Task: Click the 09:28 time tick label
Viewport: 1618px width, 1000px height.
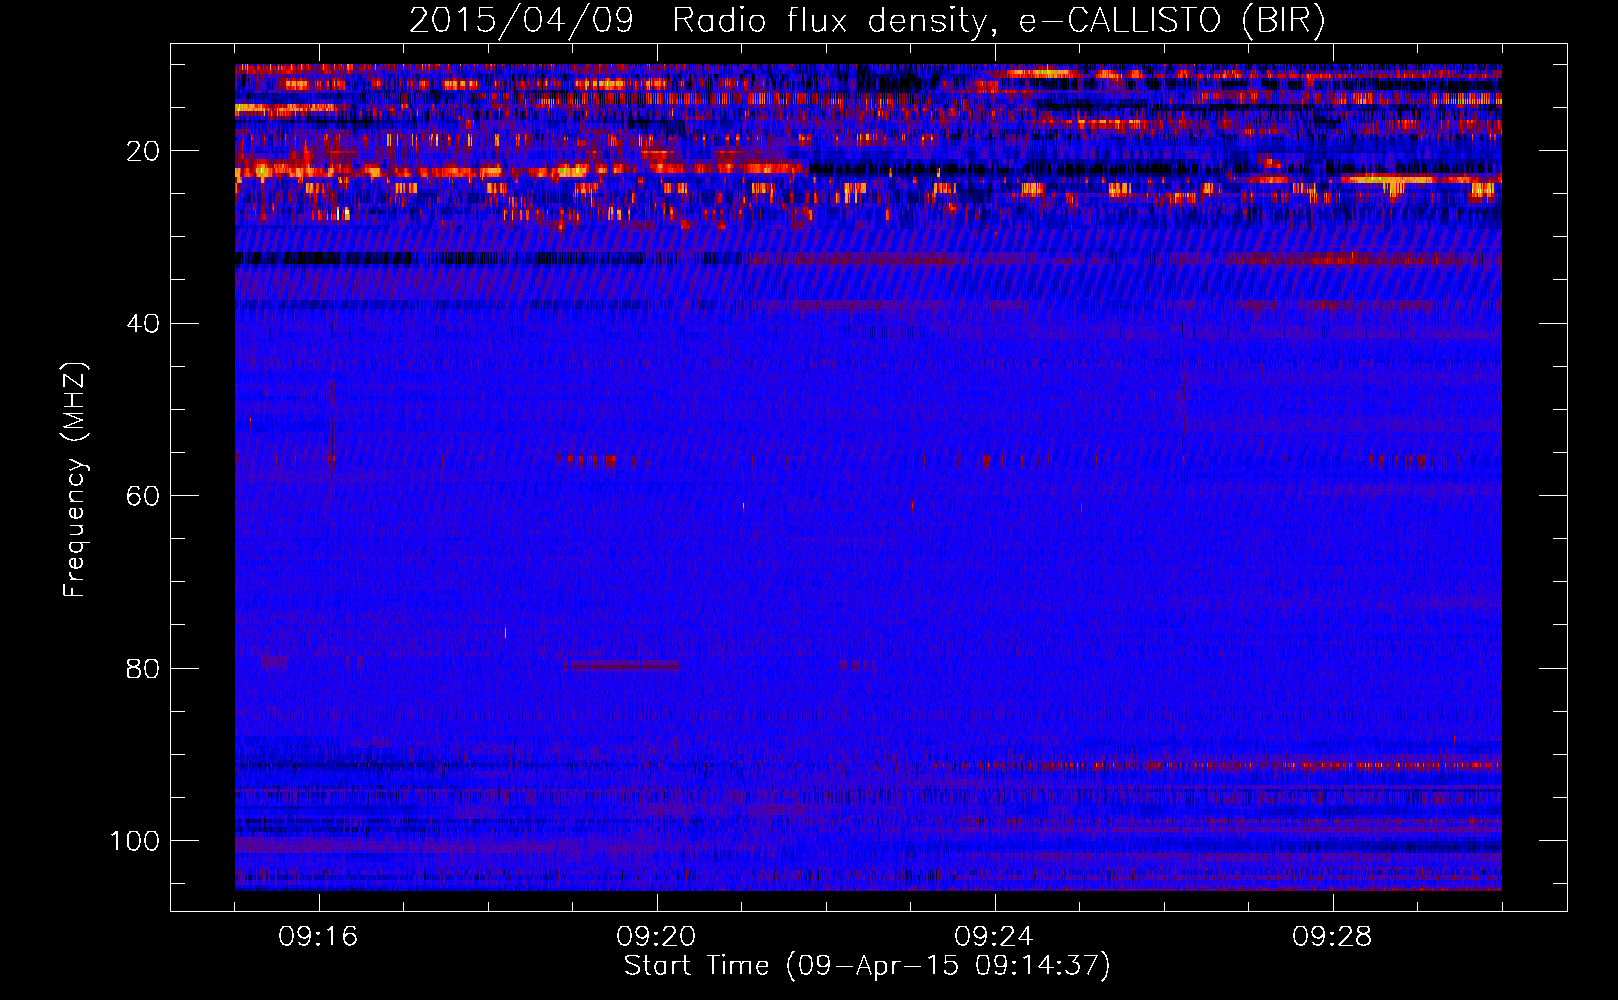Action: pos(1332,937)
